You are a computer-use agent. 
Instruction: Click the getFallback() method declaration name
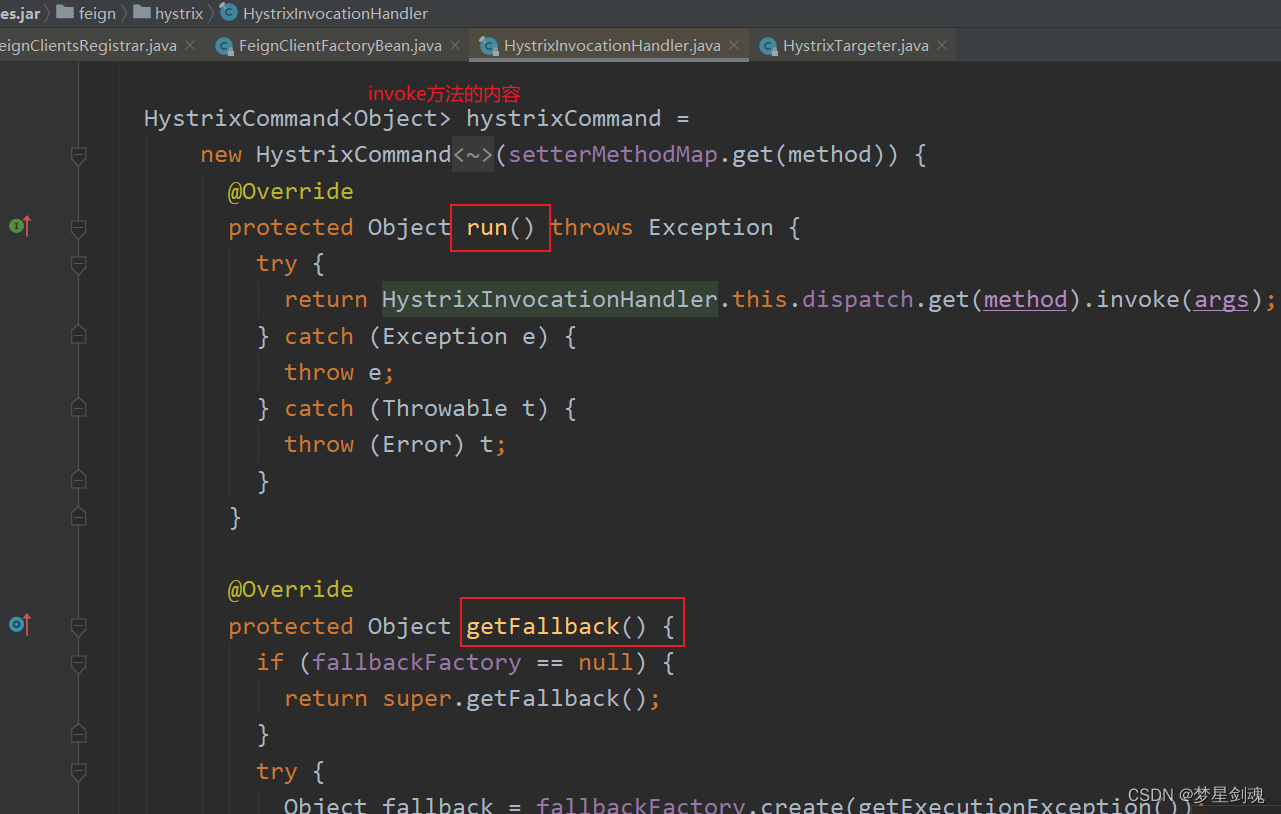point(543,626)
